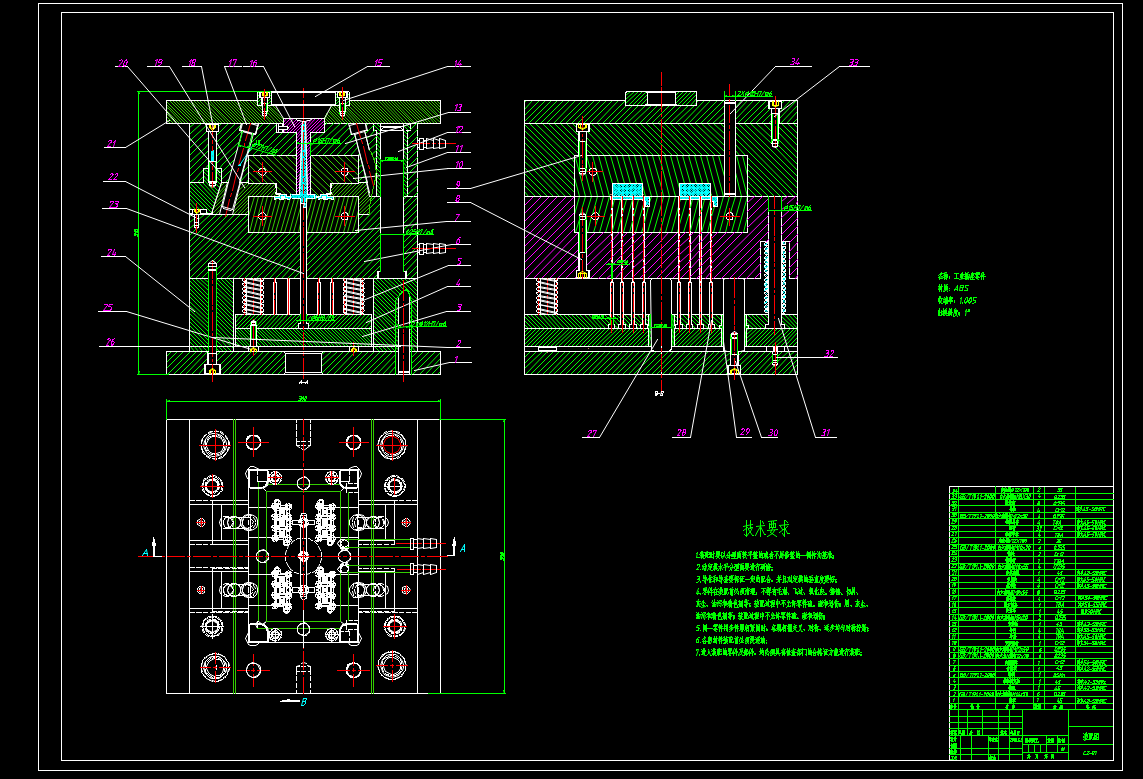Pick part balloon number 17
The image size is (1143, 779).
[x=233, y=63]
